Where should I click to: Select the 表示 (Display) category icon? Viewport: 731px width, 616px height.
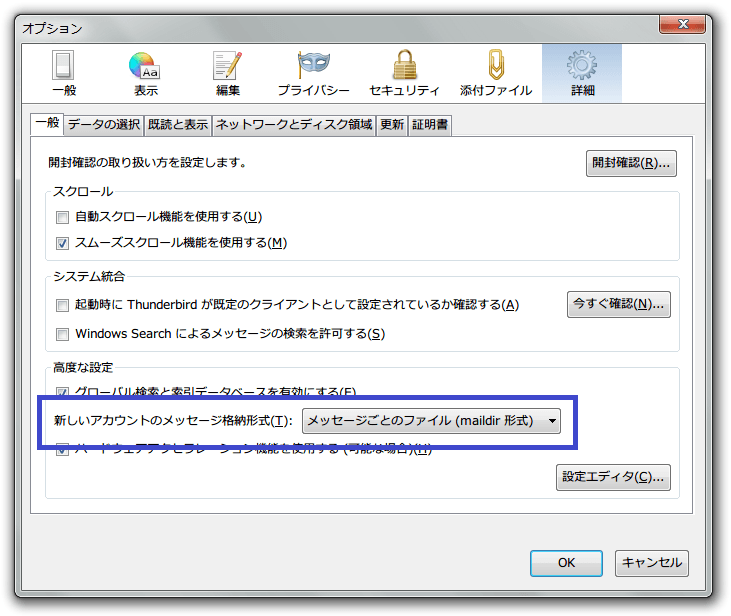click(145, 74)
